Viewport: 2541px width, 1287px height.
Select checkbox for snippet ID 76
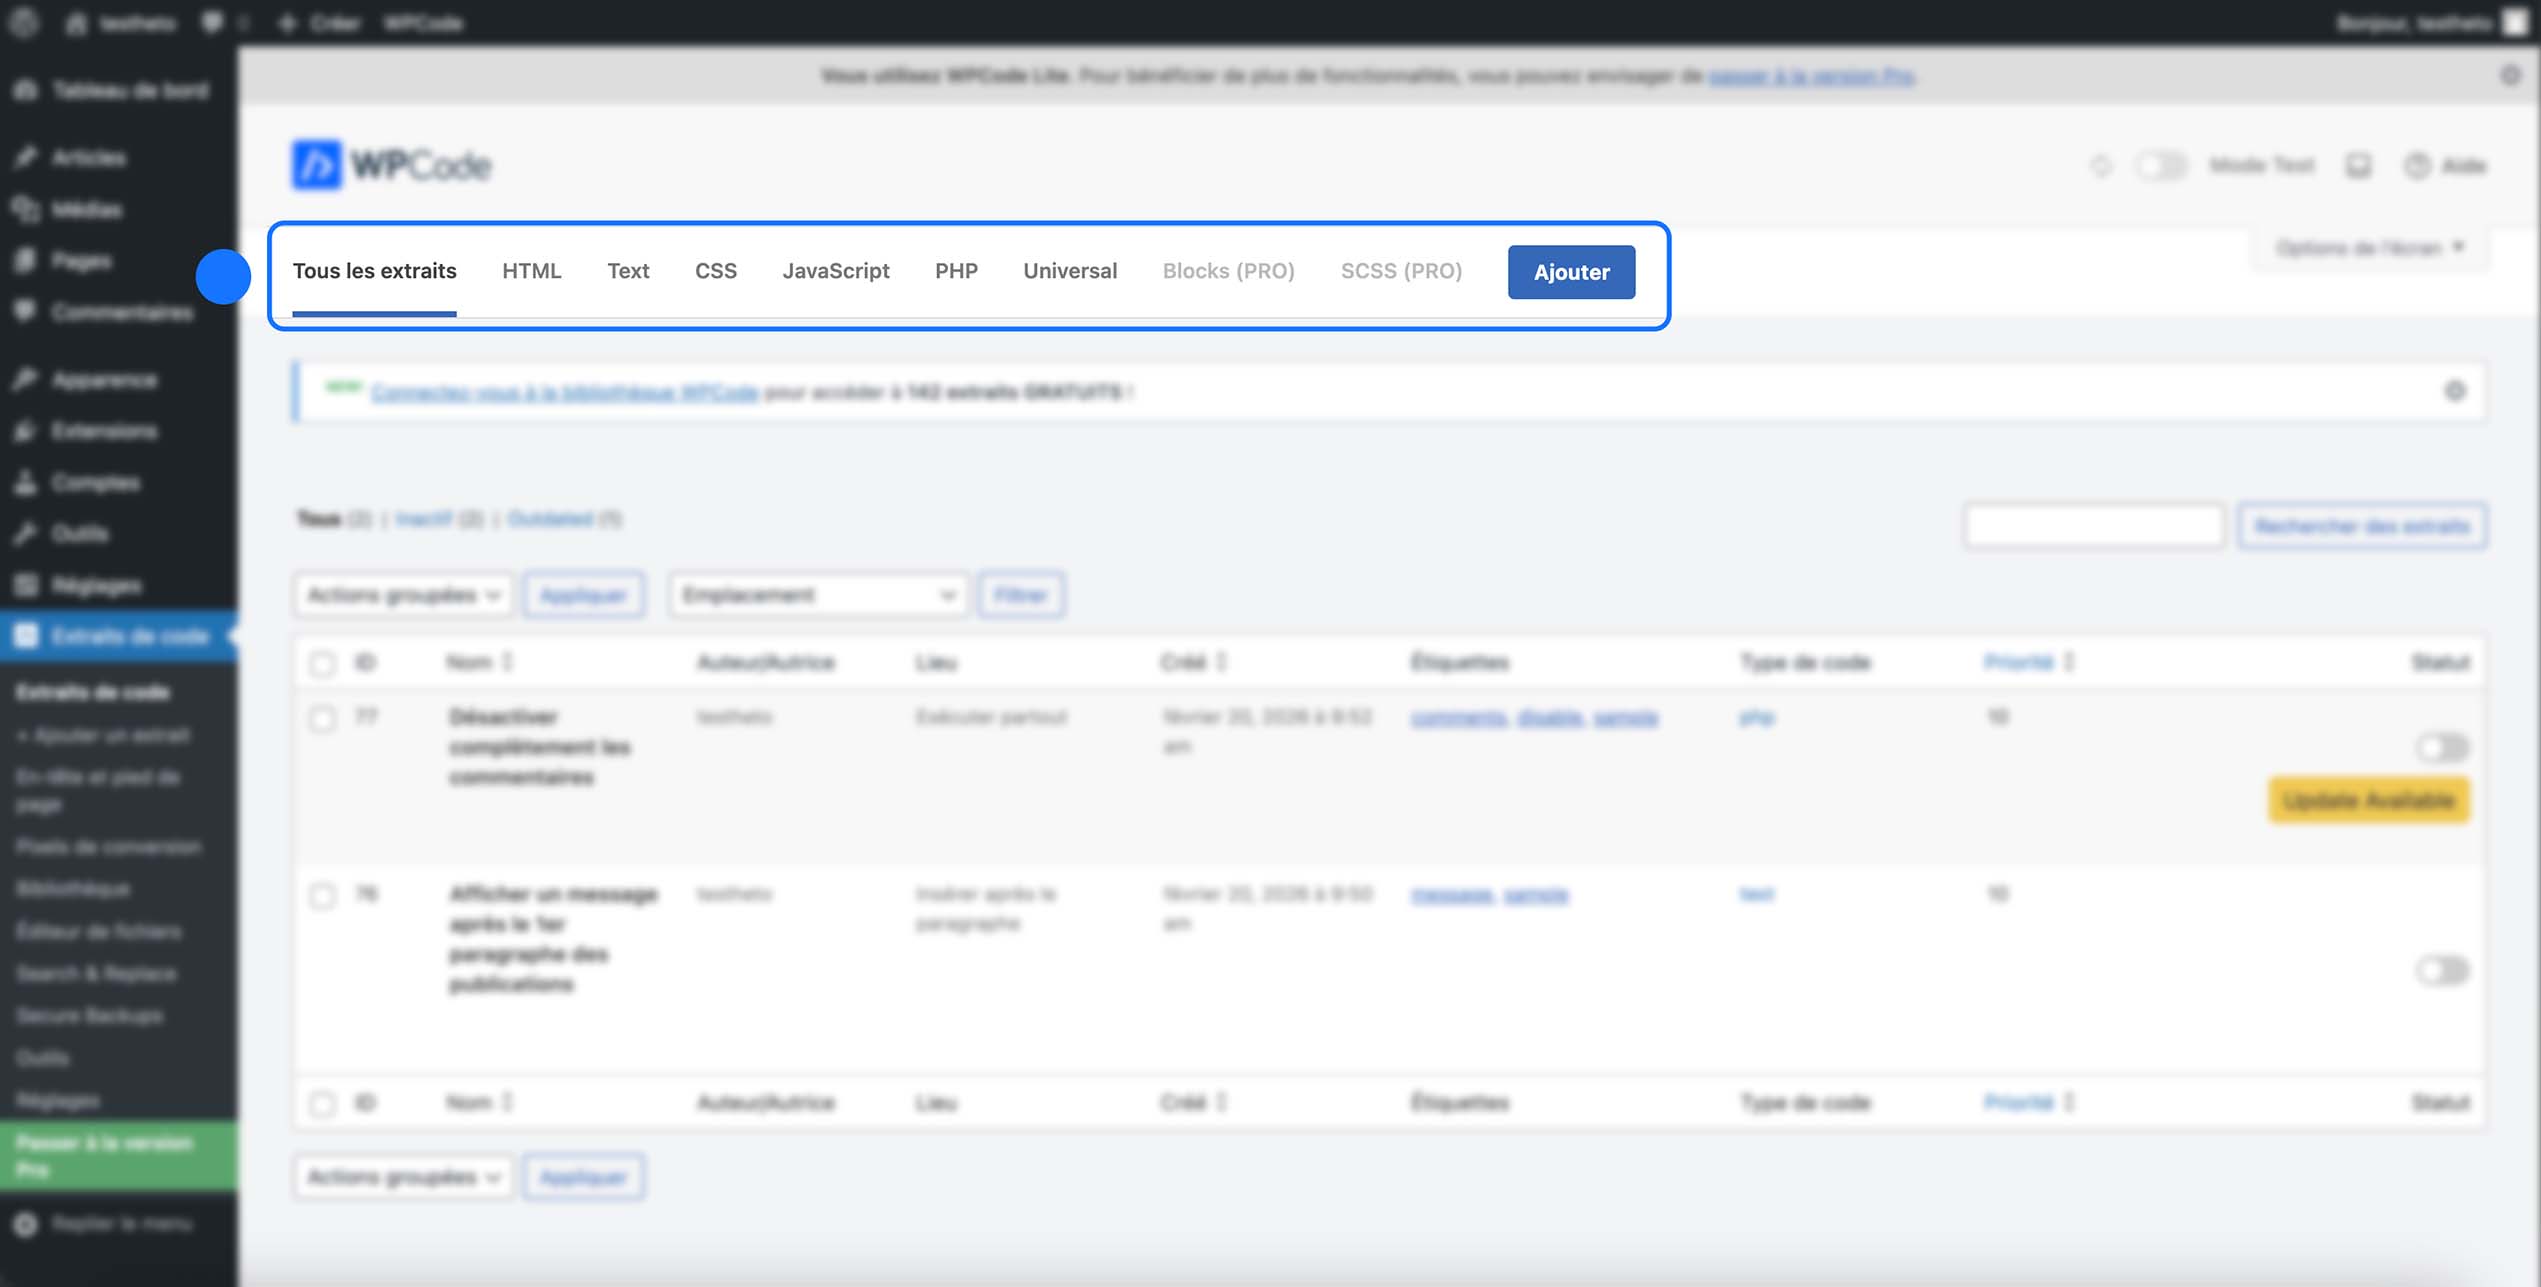click(322, 895)
